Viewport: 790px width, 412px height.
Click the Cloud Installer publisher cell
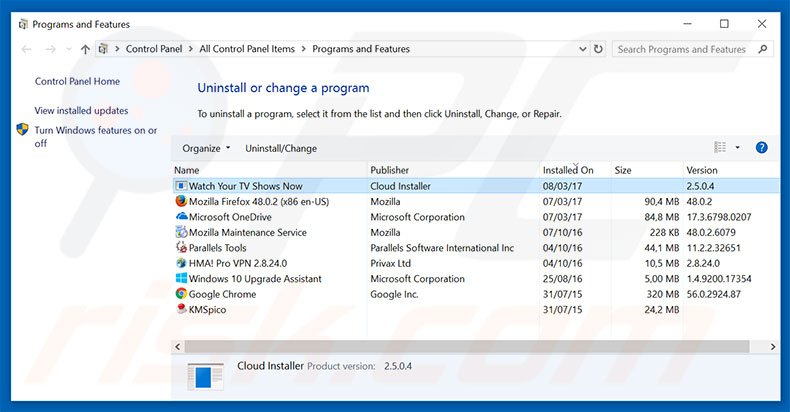click(x=401, y=186)
